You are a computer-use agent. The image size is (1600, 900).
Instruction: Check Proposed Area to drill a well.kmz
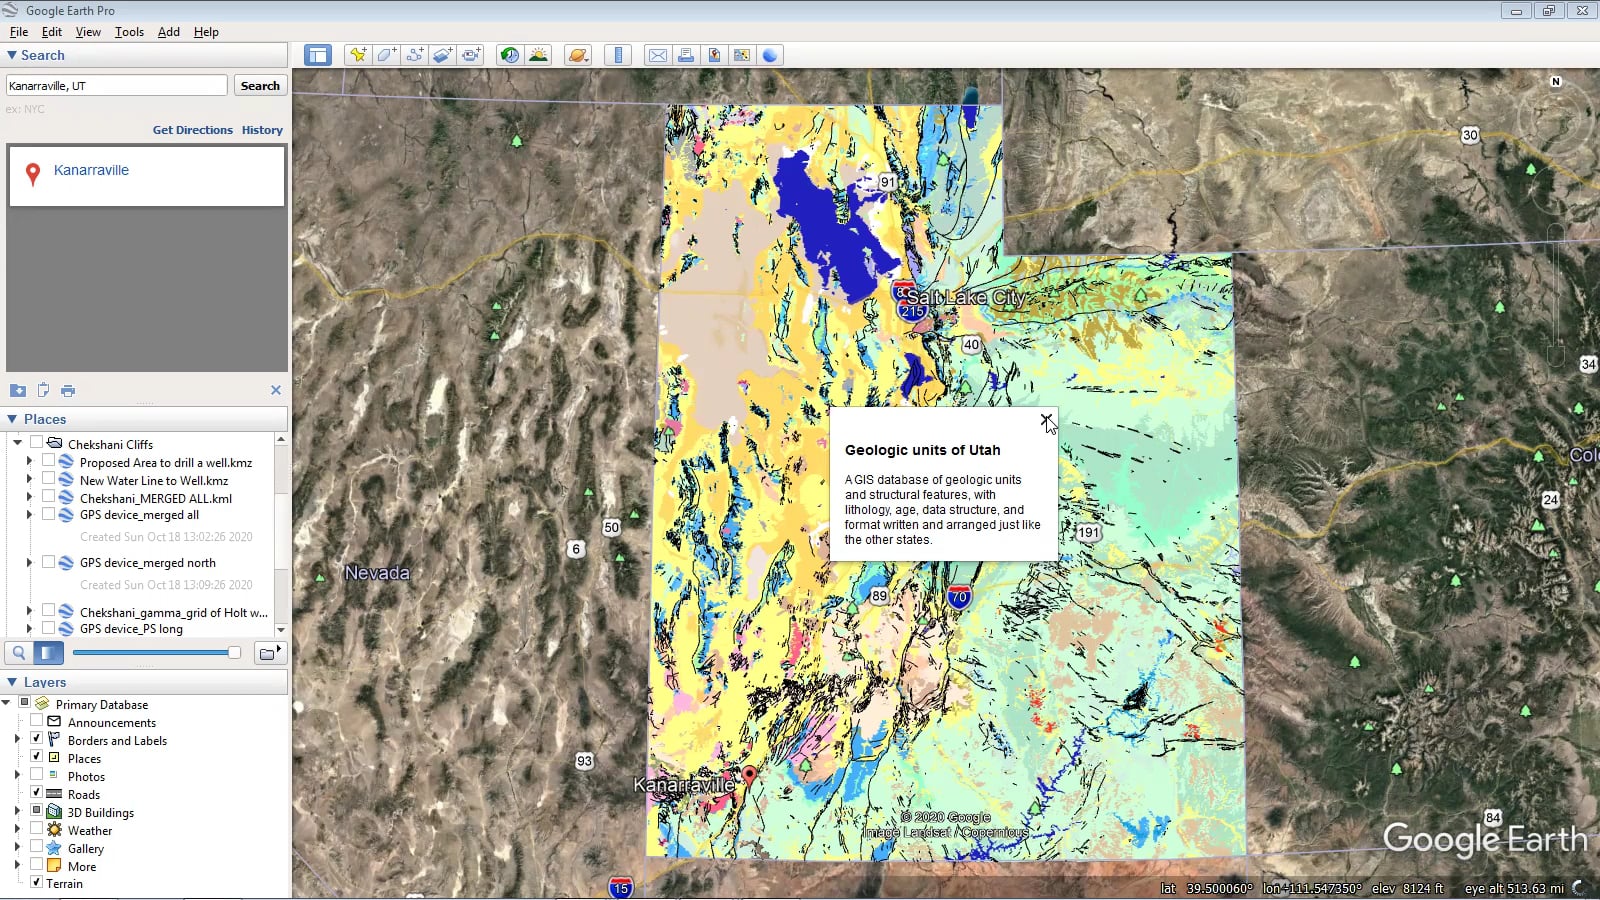(x=48, y=461)
